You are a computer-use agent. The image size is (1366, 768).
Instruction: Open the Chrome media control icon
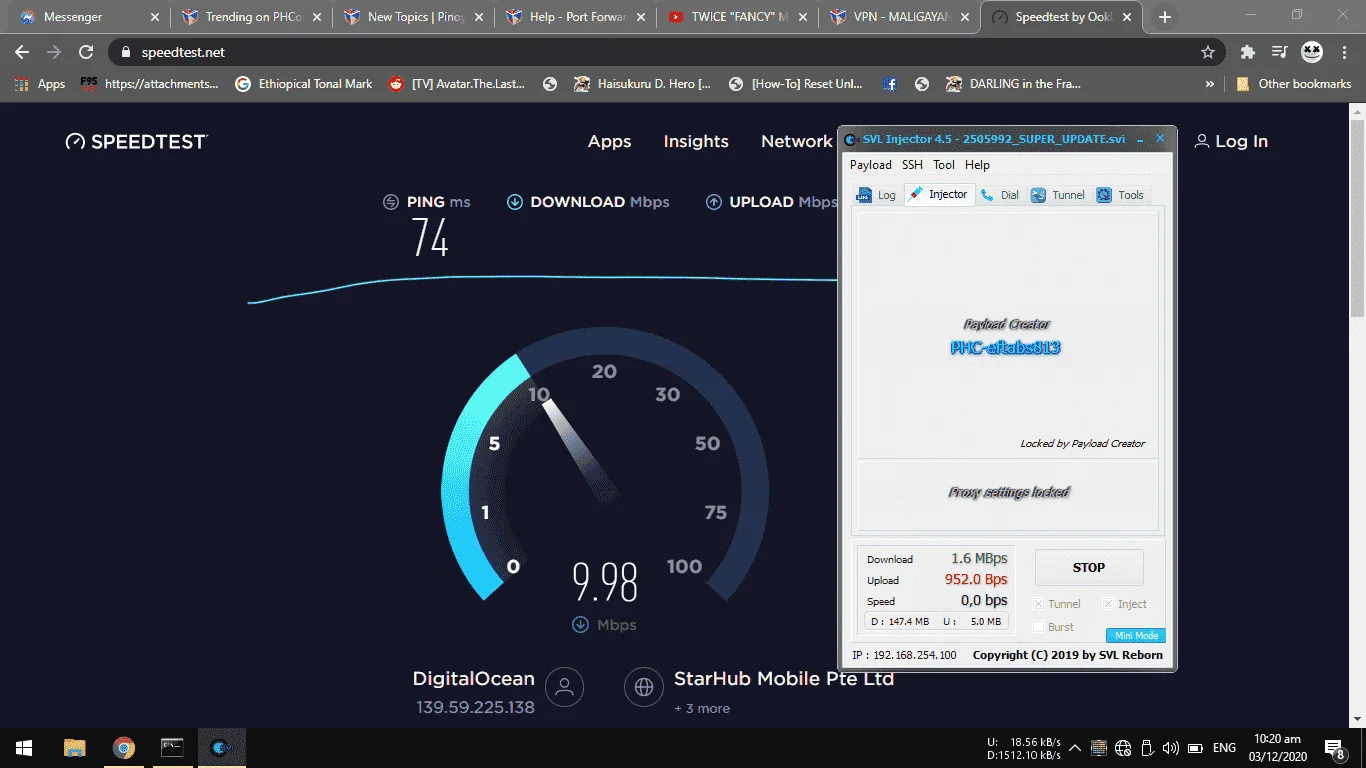point(1279,52)
